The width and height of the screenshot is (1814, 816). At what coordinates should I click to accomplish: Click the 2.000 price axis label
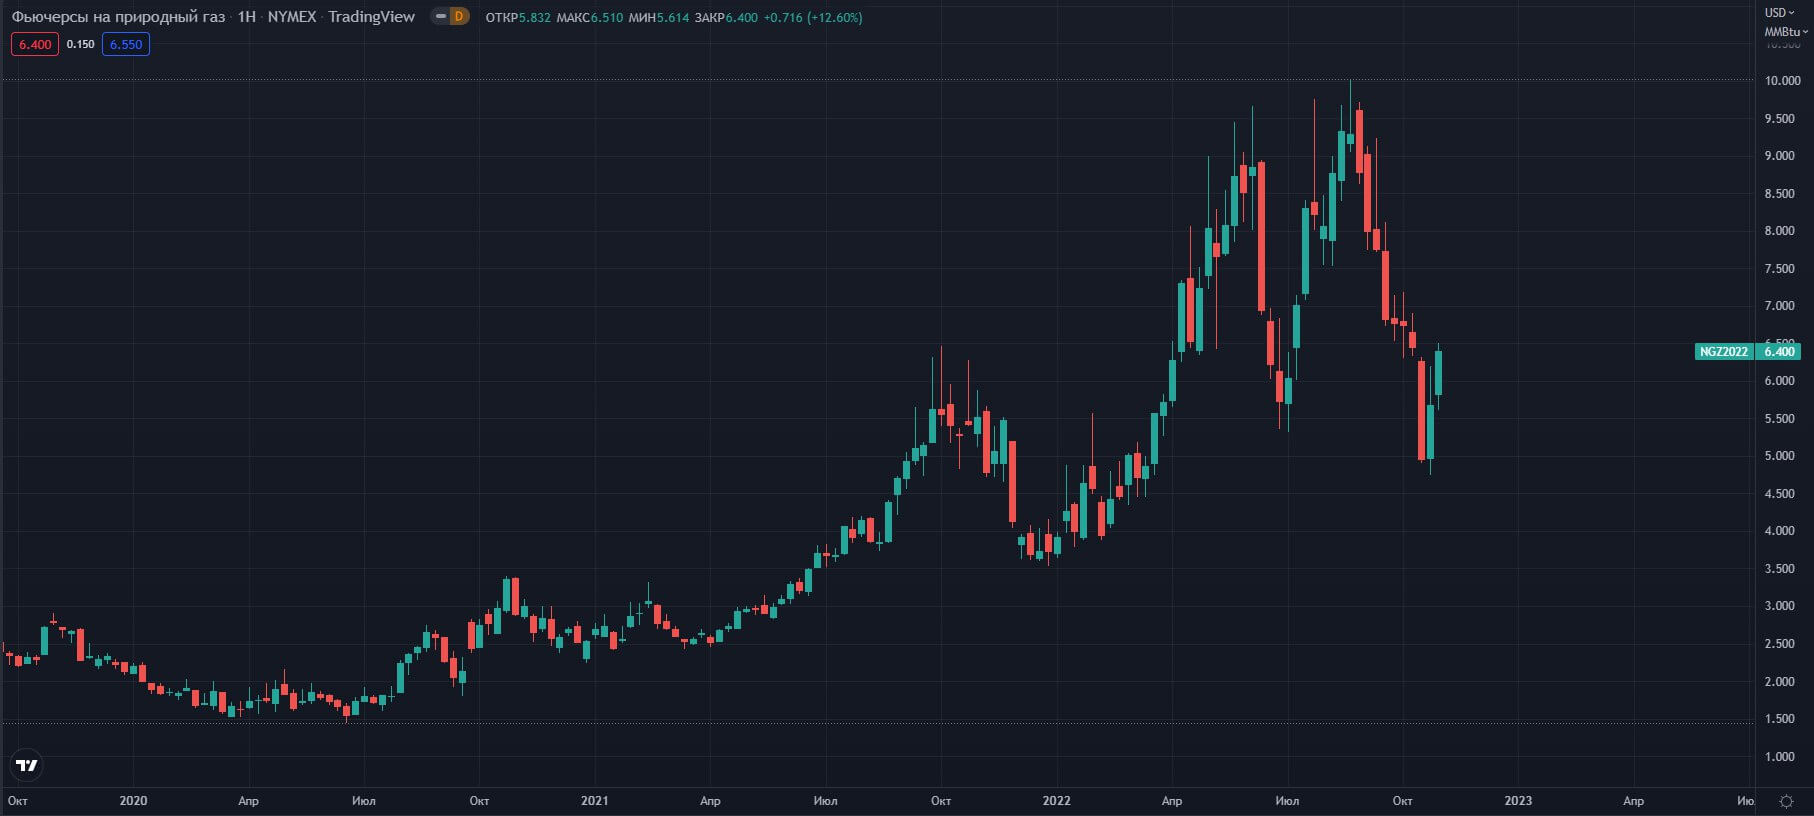1780,682
